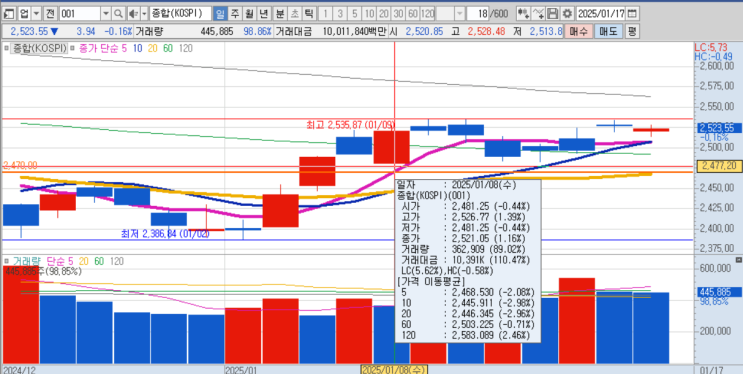Select the 일 daily period button
This screenshot has width=743, height=374.
[219, 13]
